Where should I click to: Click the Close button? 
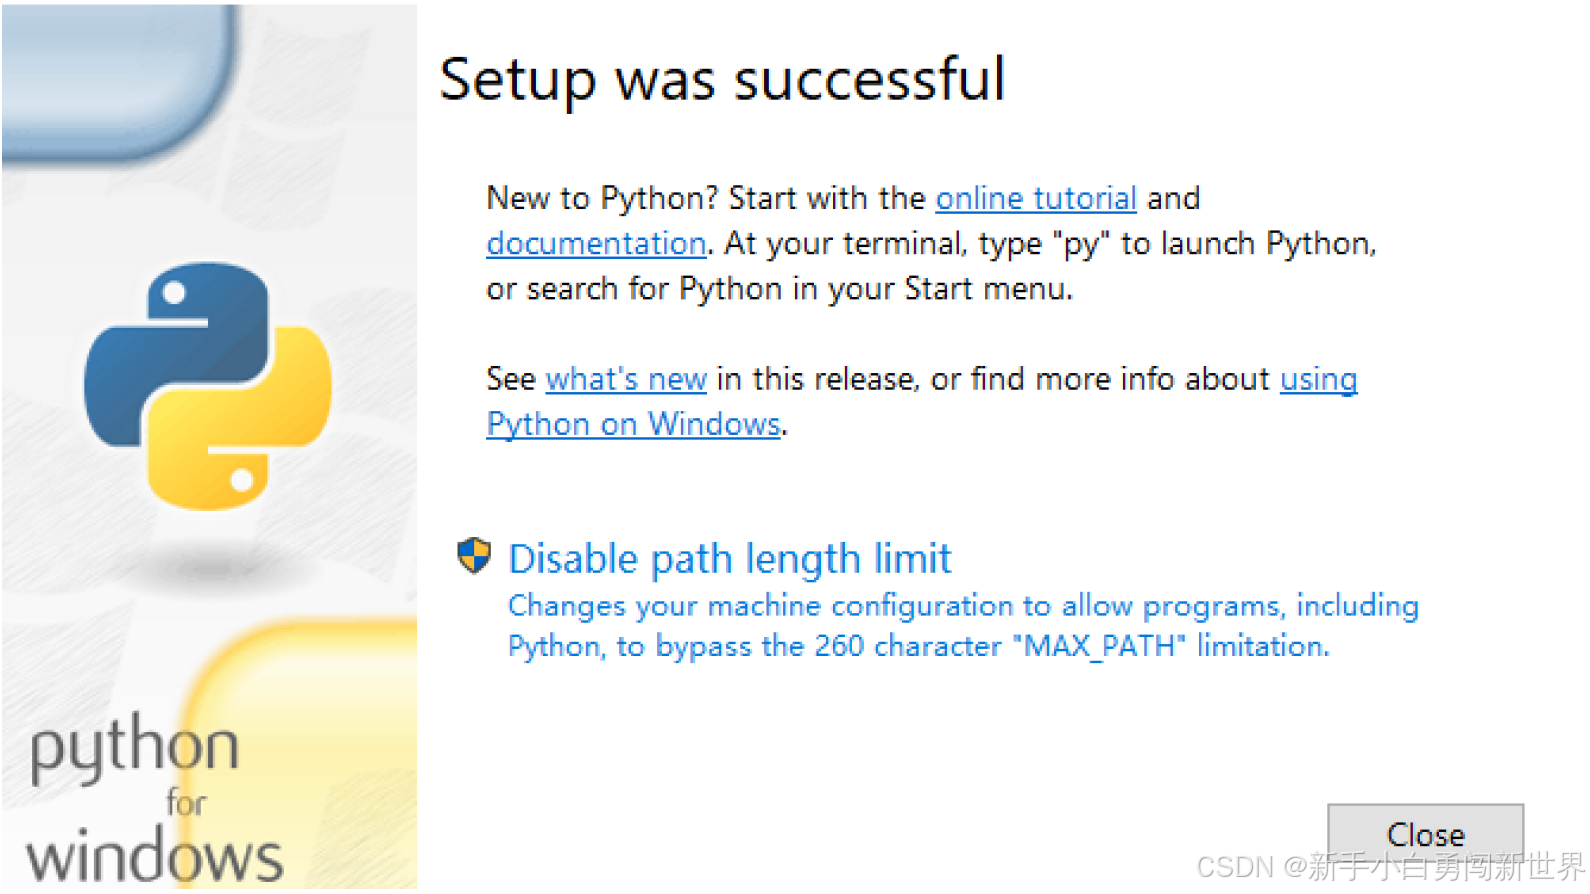click(x=1426, y=834)
